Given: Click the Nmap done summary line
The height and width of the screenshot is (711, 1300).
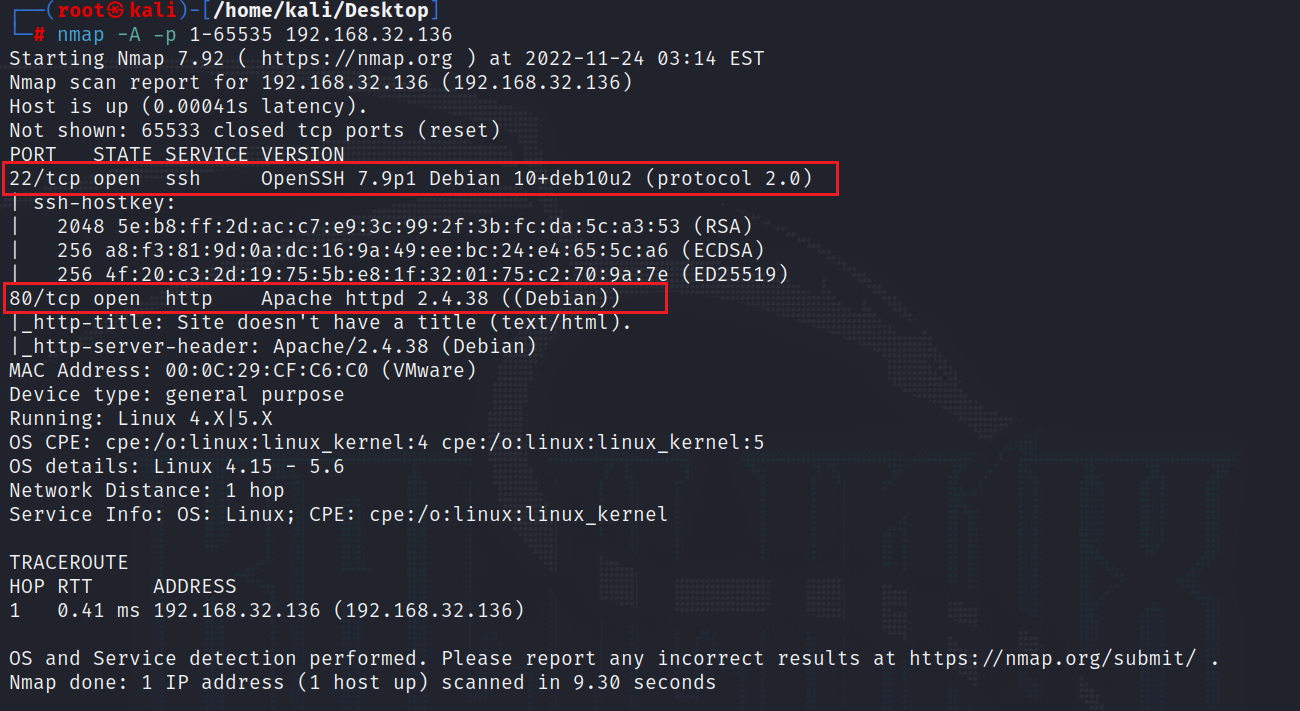Looking at the screenshot, I should [363, 683].
